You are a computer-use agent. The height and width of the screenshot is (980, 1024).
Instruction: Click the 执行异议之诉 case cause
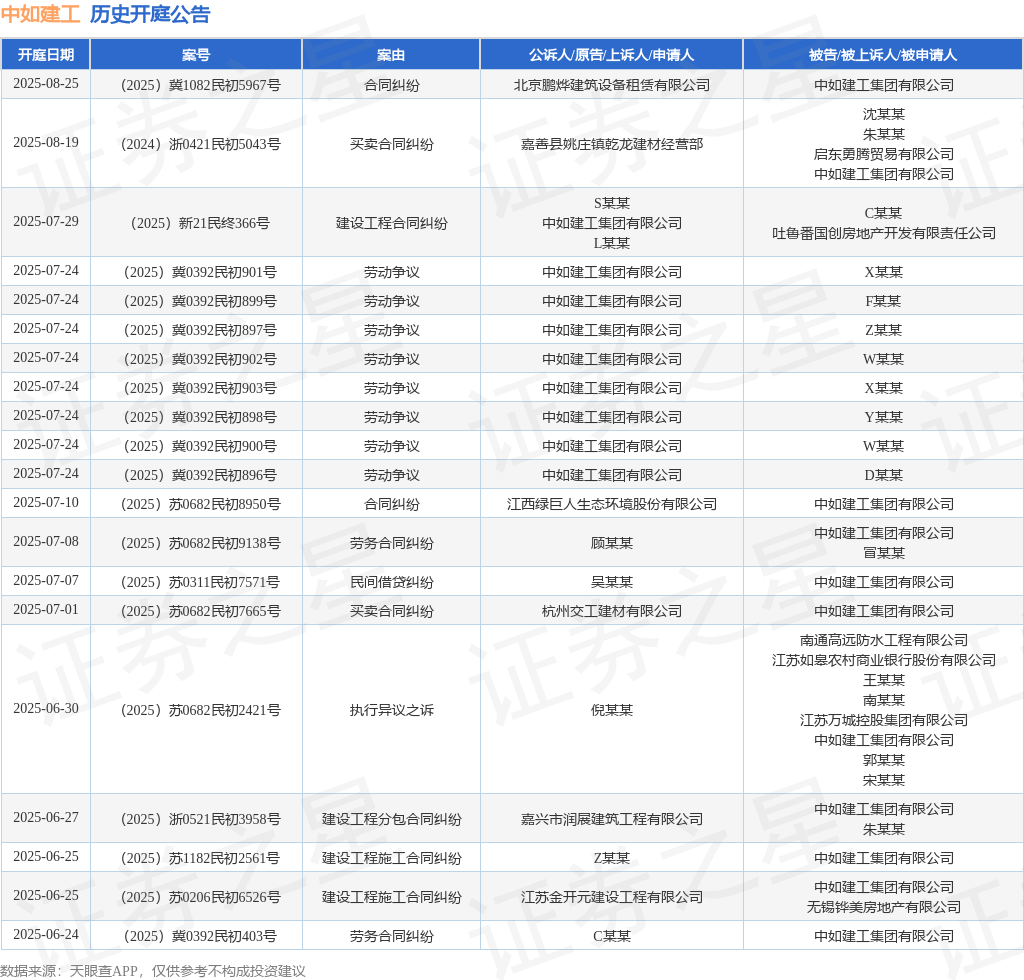[x=391, y=710]
